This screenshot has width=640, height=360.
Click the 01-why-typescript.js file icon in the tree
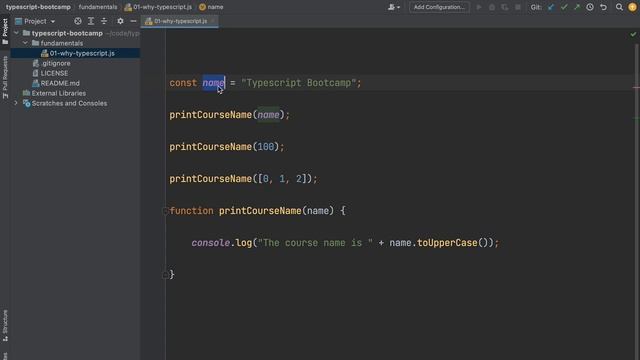click(44, 53)
